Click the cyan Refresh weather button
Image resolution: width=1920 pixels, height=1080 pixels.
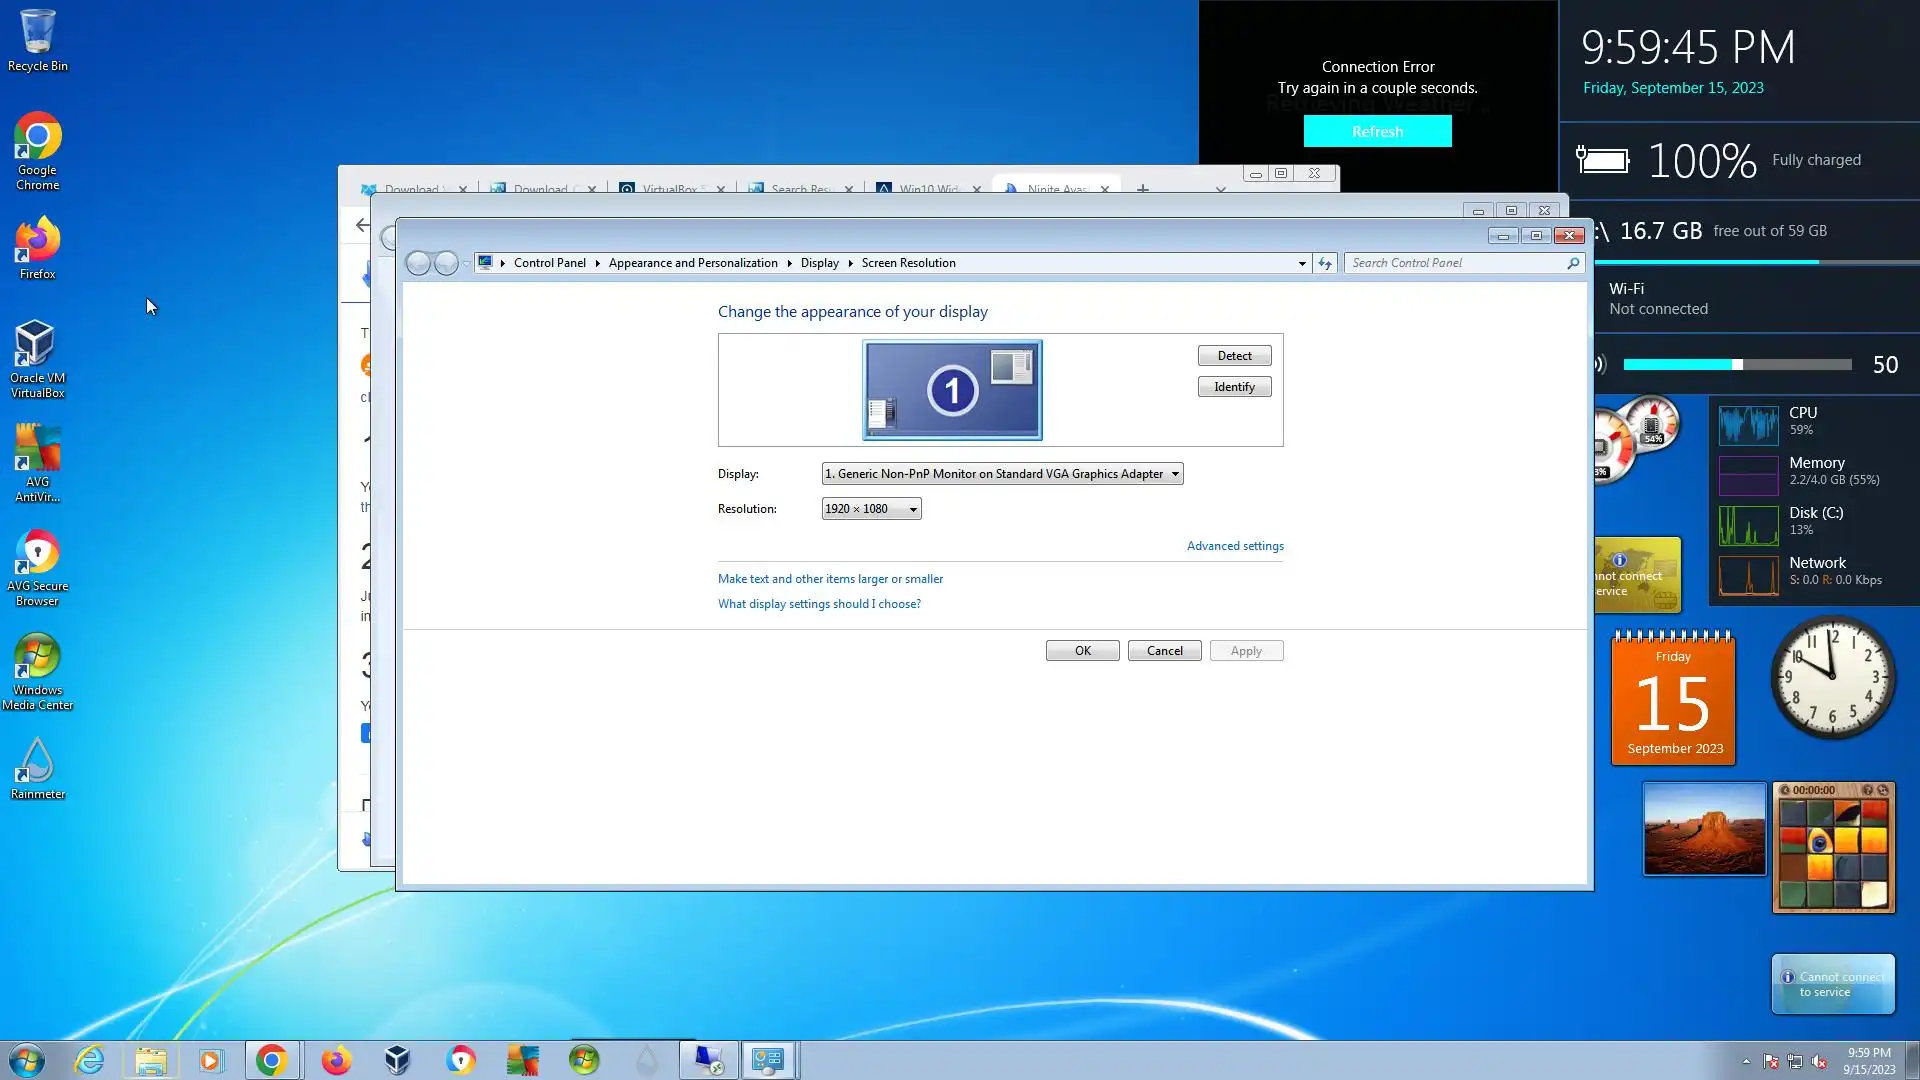click(1377, 131)
